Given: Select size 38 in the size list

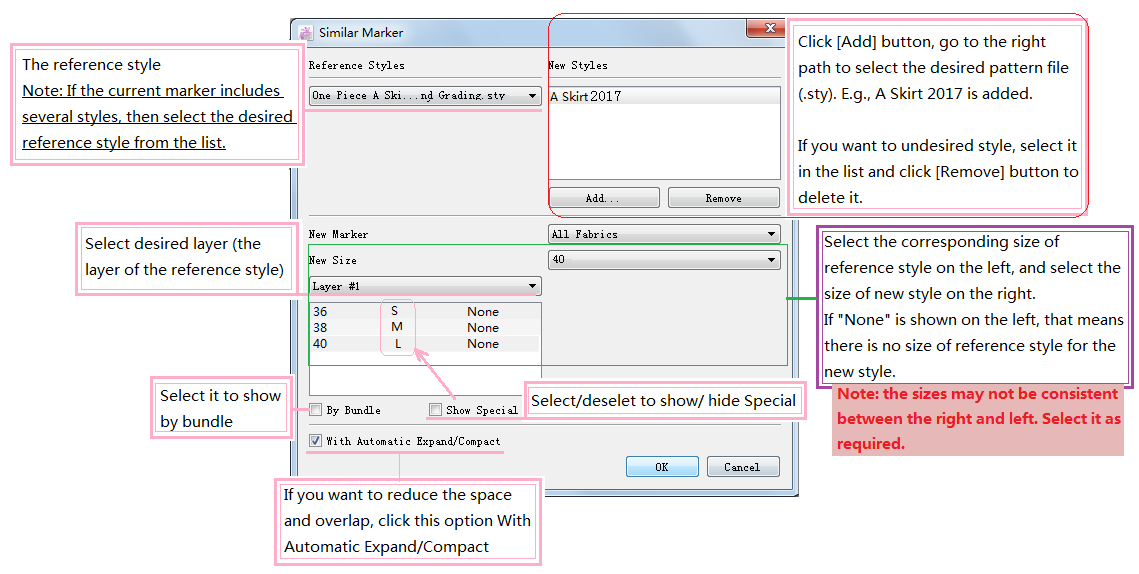Looking at the screenshot, I should tap(320, 328).
